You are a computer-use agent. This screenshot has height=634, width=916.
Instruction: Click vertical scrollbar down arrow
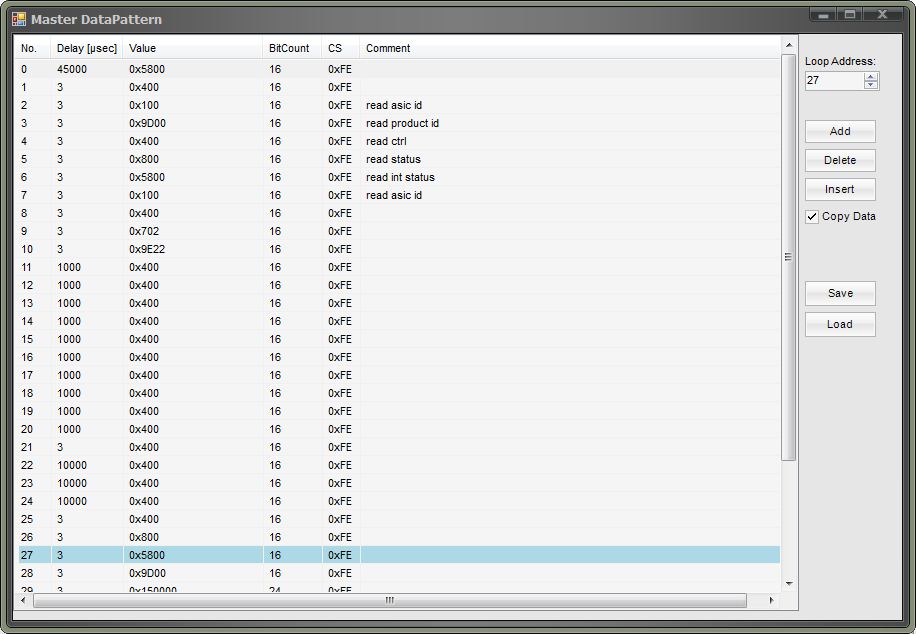click(x=788, y=584)
